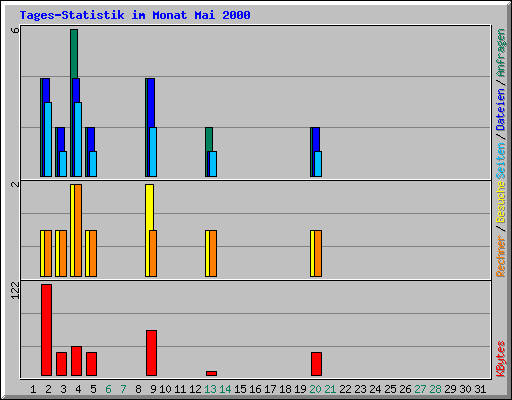Click the 'Rechner' legend label

(x=500, y=256)
